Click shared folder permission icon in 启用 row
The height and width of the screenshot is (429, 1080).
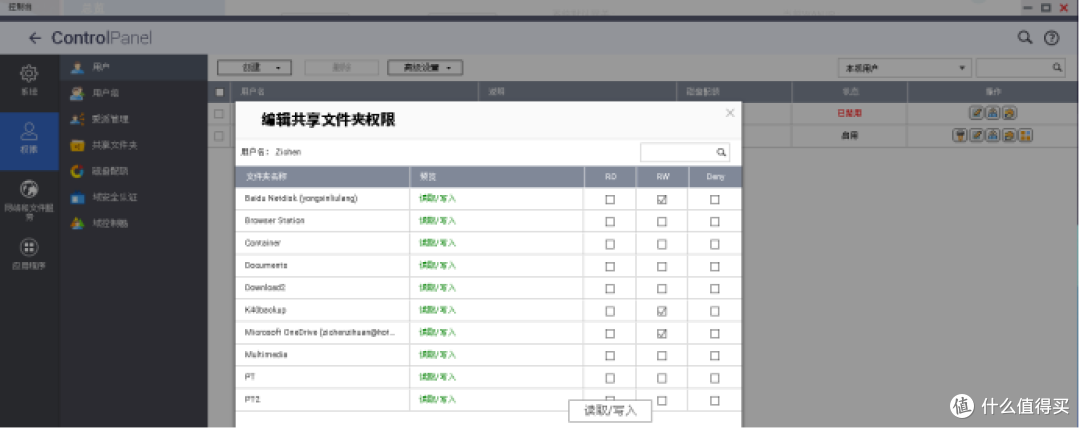tap(1009, 136)
